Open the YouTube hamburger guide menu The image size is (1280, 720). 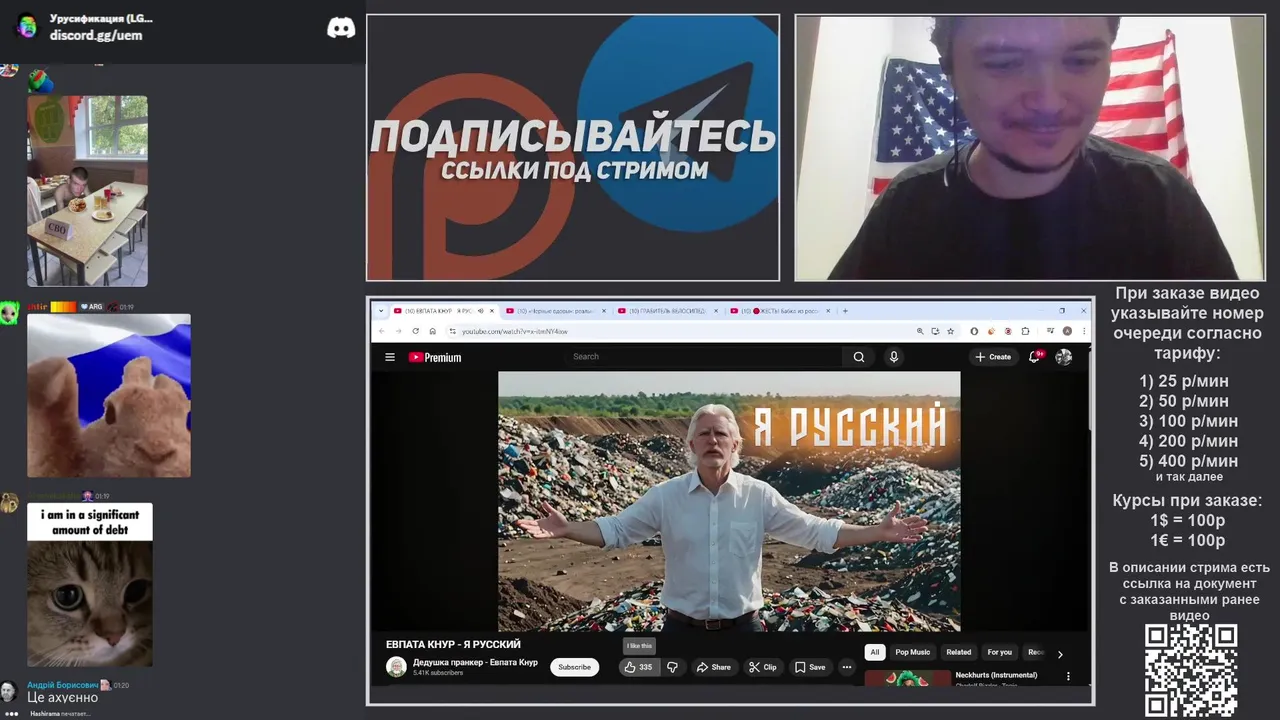[390, 357]
